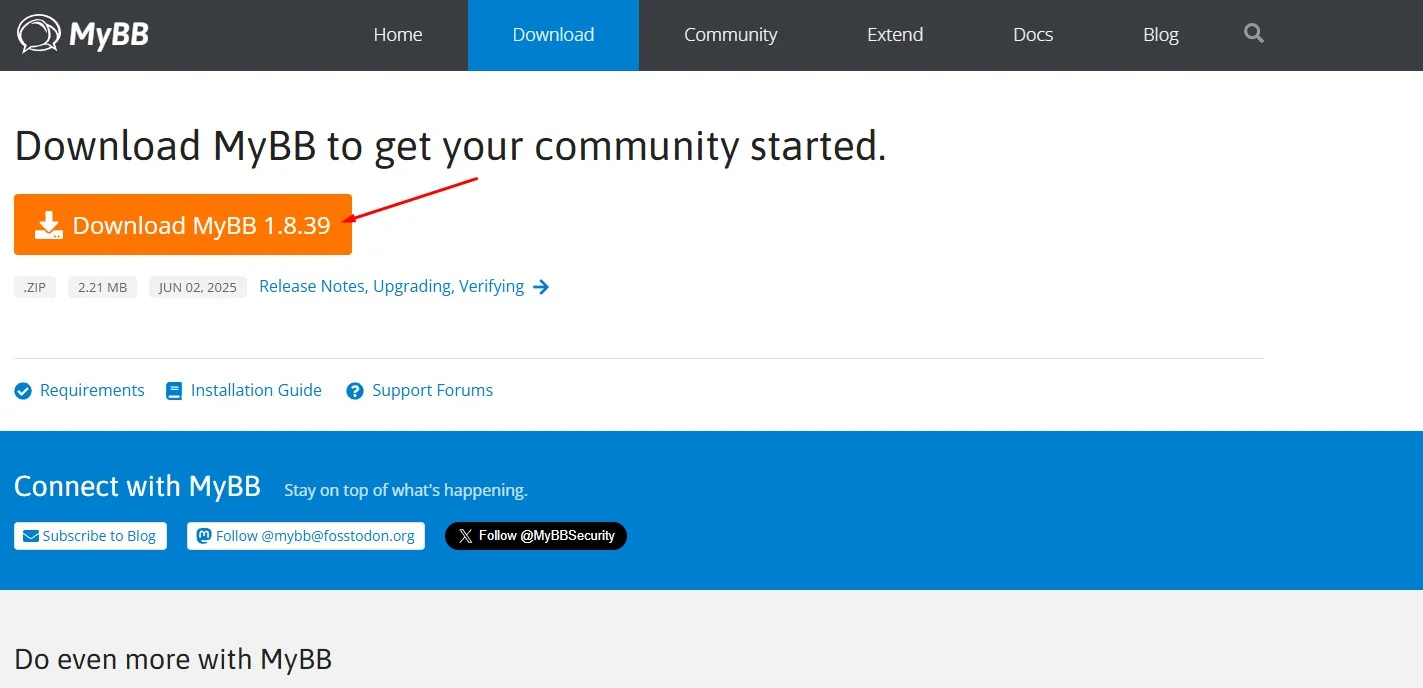Open Release Notes, Upgrading, Verifying link
Image resolution: width=1423 pixels, height=688 pixels.
pyautogui.click(x=391, y=286)
